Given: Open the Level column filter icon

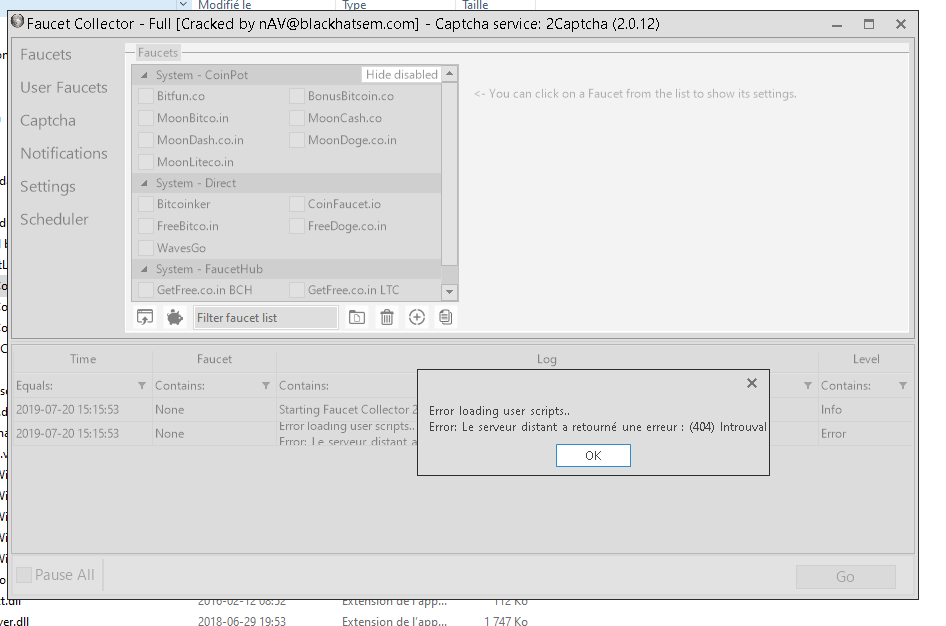Looking at the screenshot, I should point(903,385).
